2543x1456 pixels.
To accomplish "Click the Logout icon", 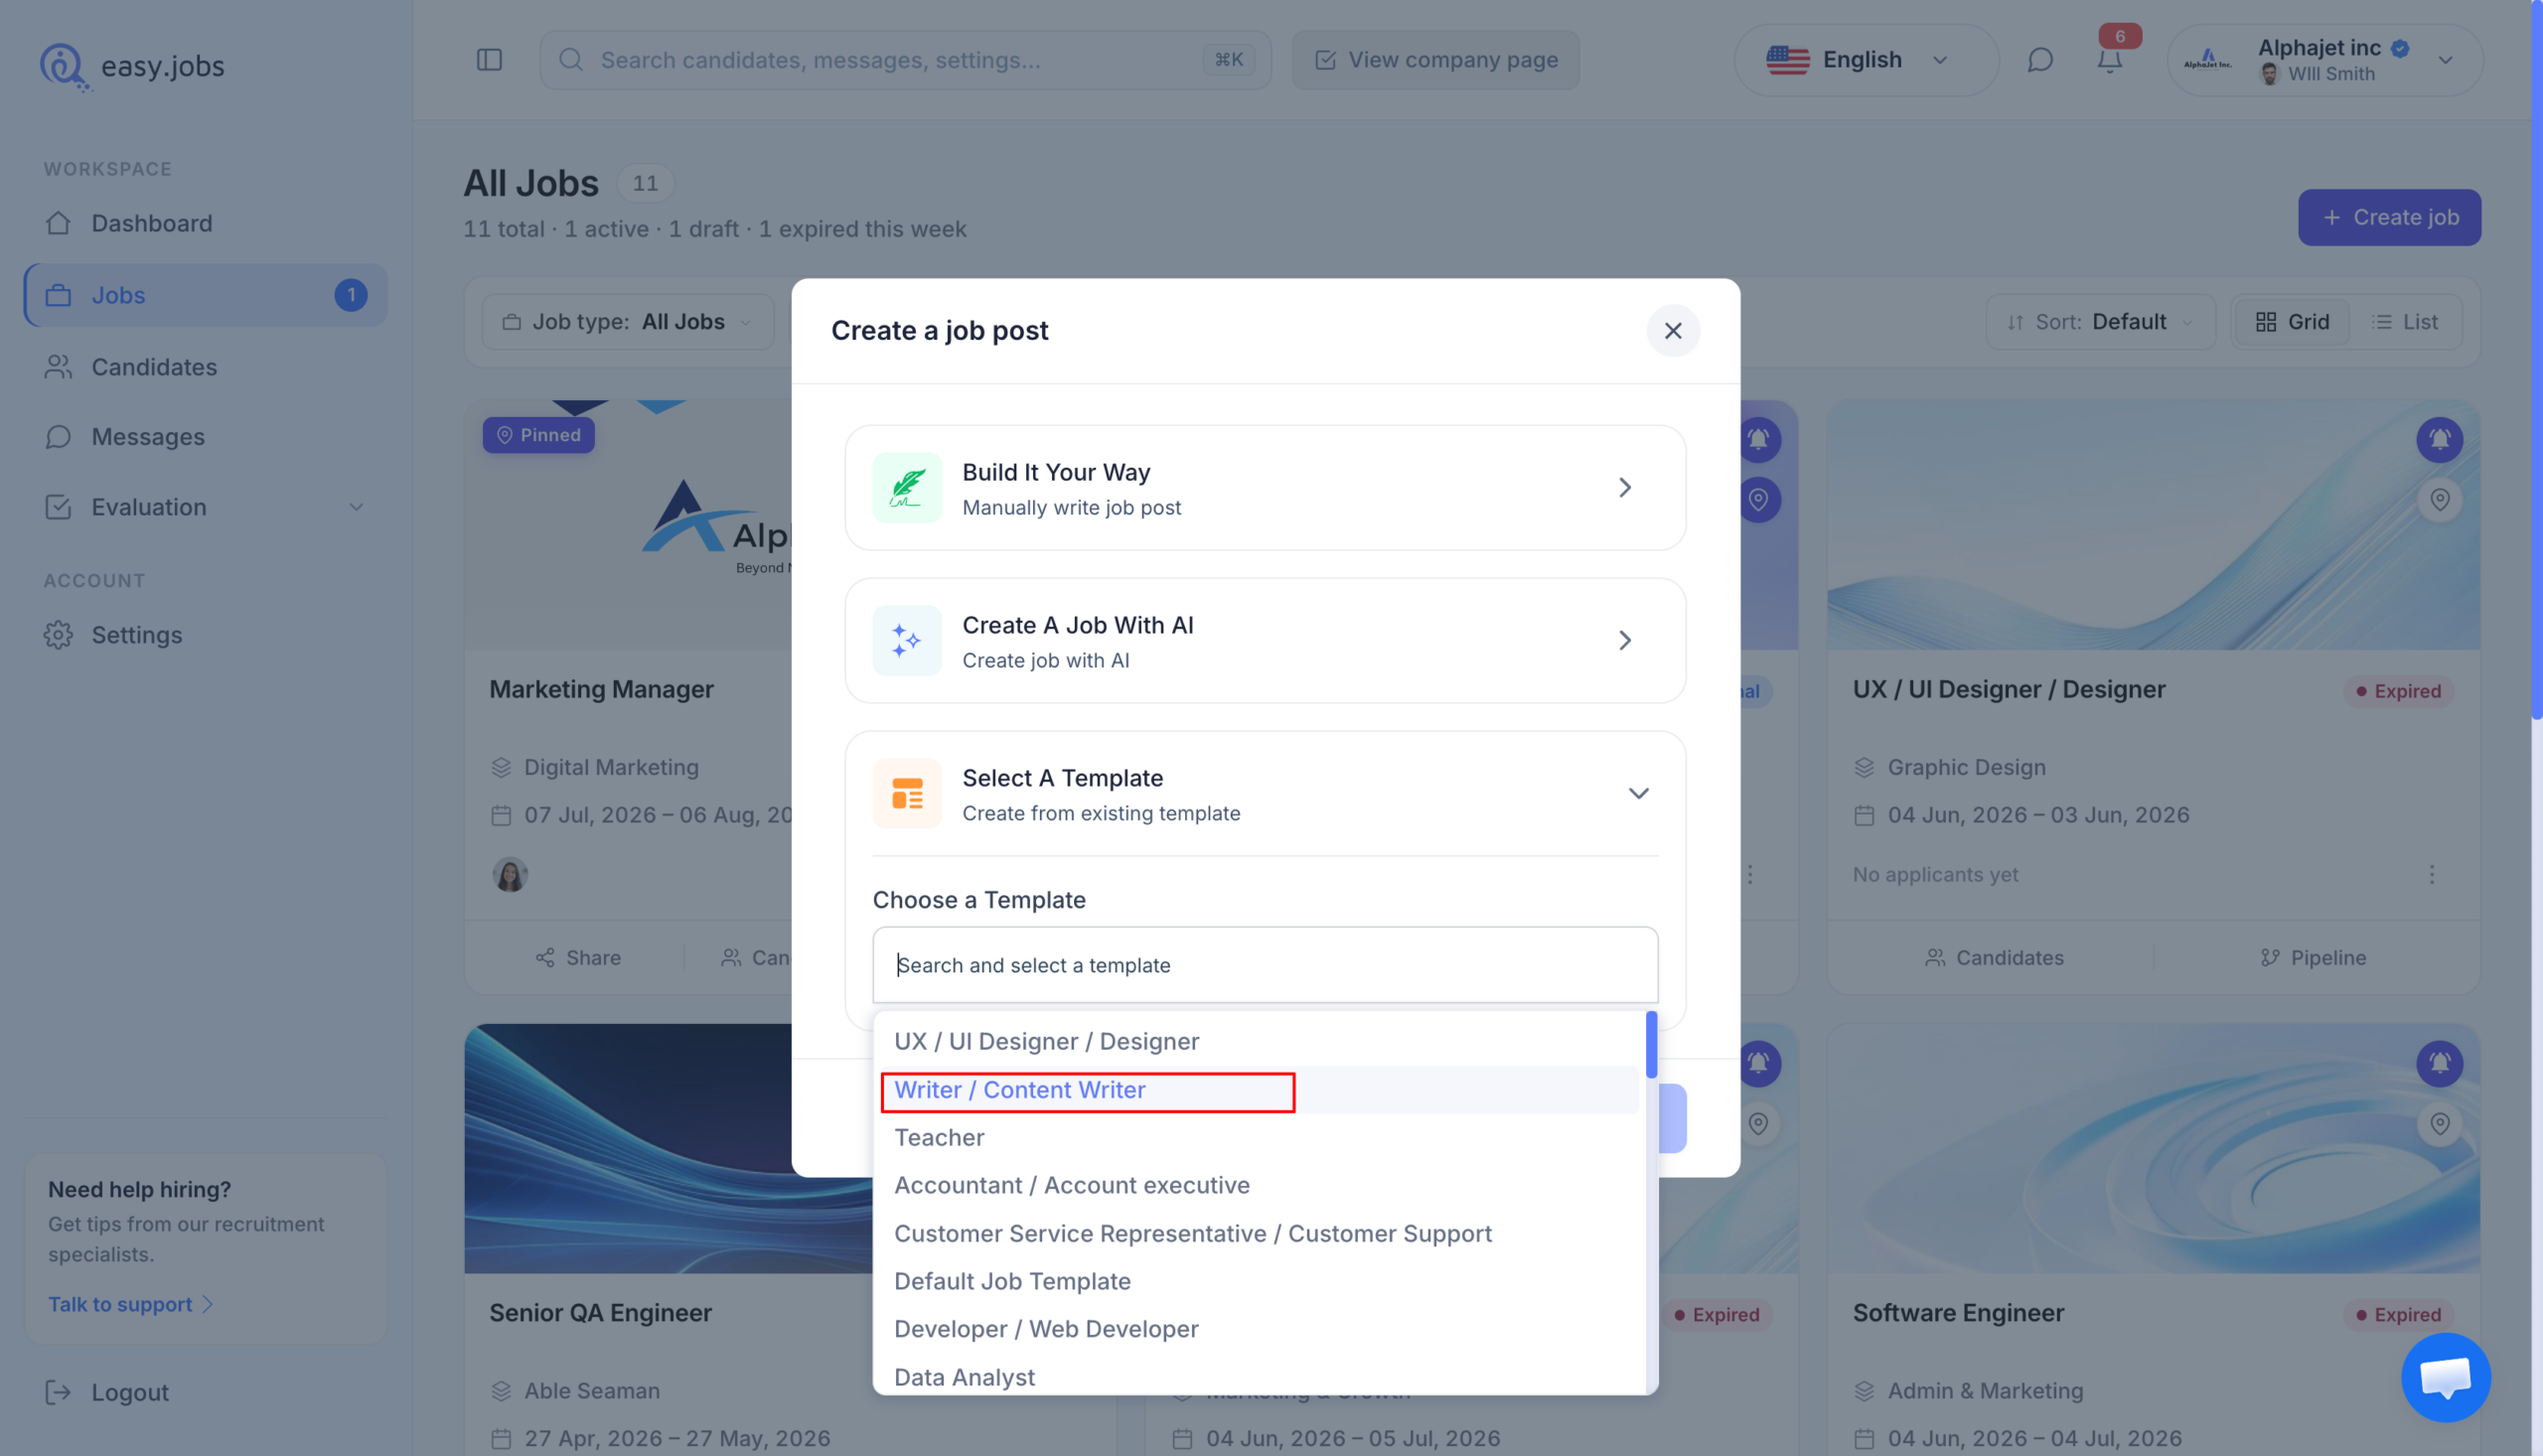I will (58, 1392).
